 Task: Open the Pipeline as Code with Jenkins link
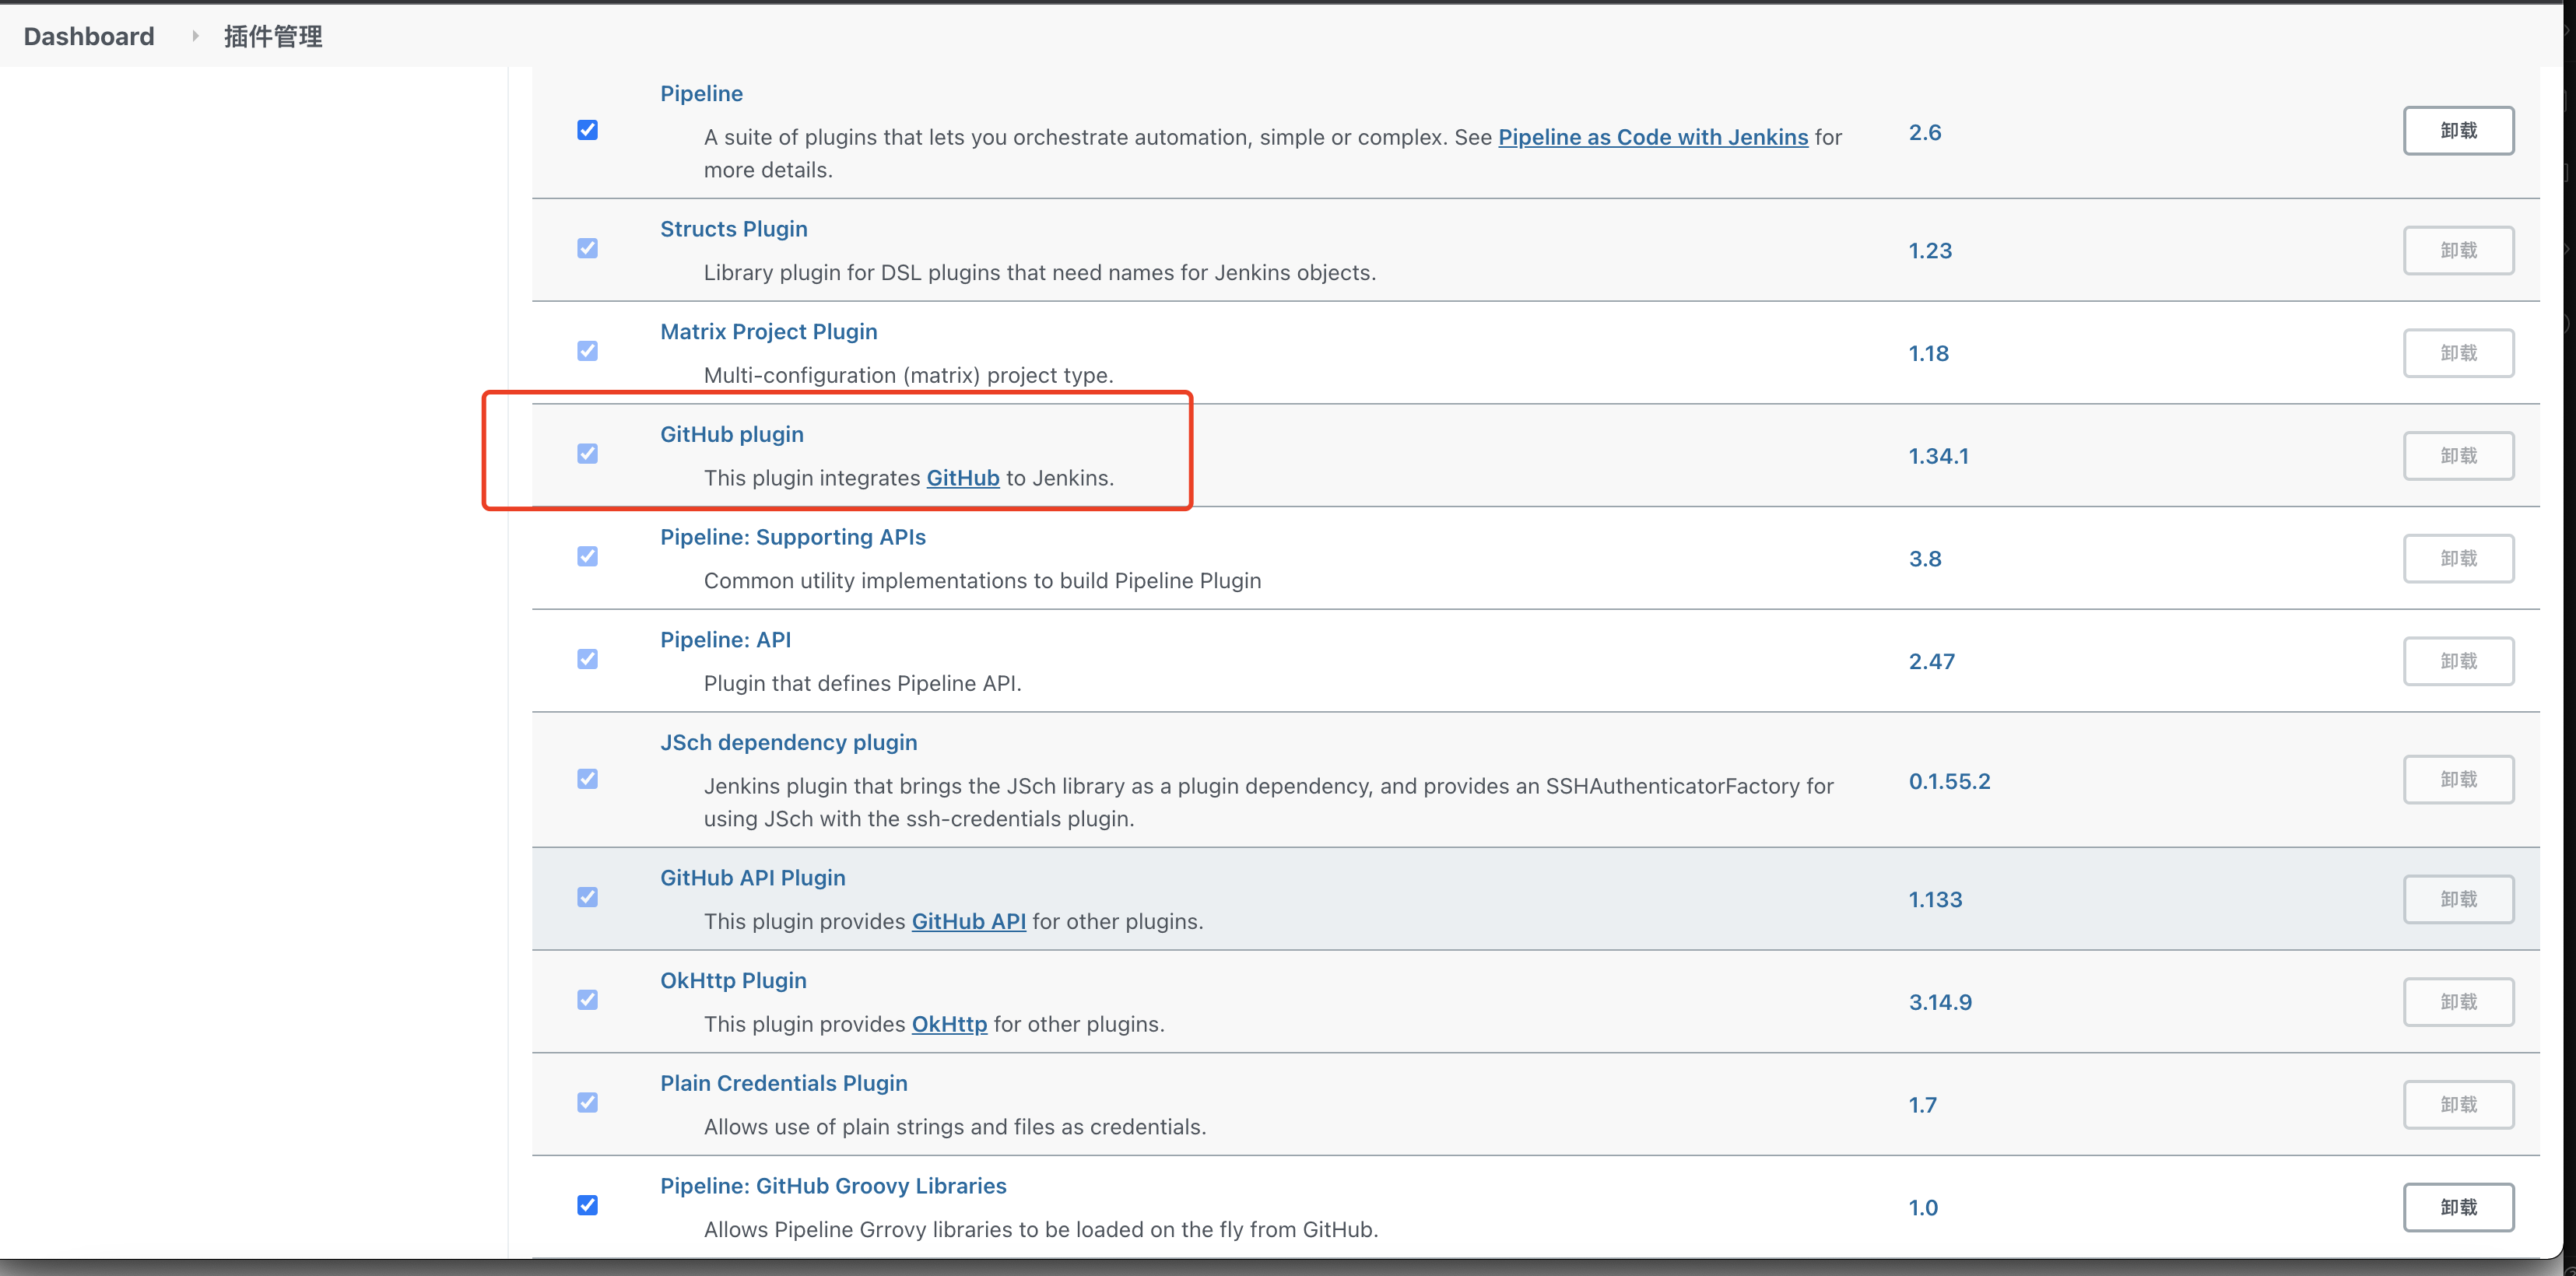[1652, 137]
